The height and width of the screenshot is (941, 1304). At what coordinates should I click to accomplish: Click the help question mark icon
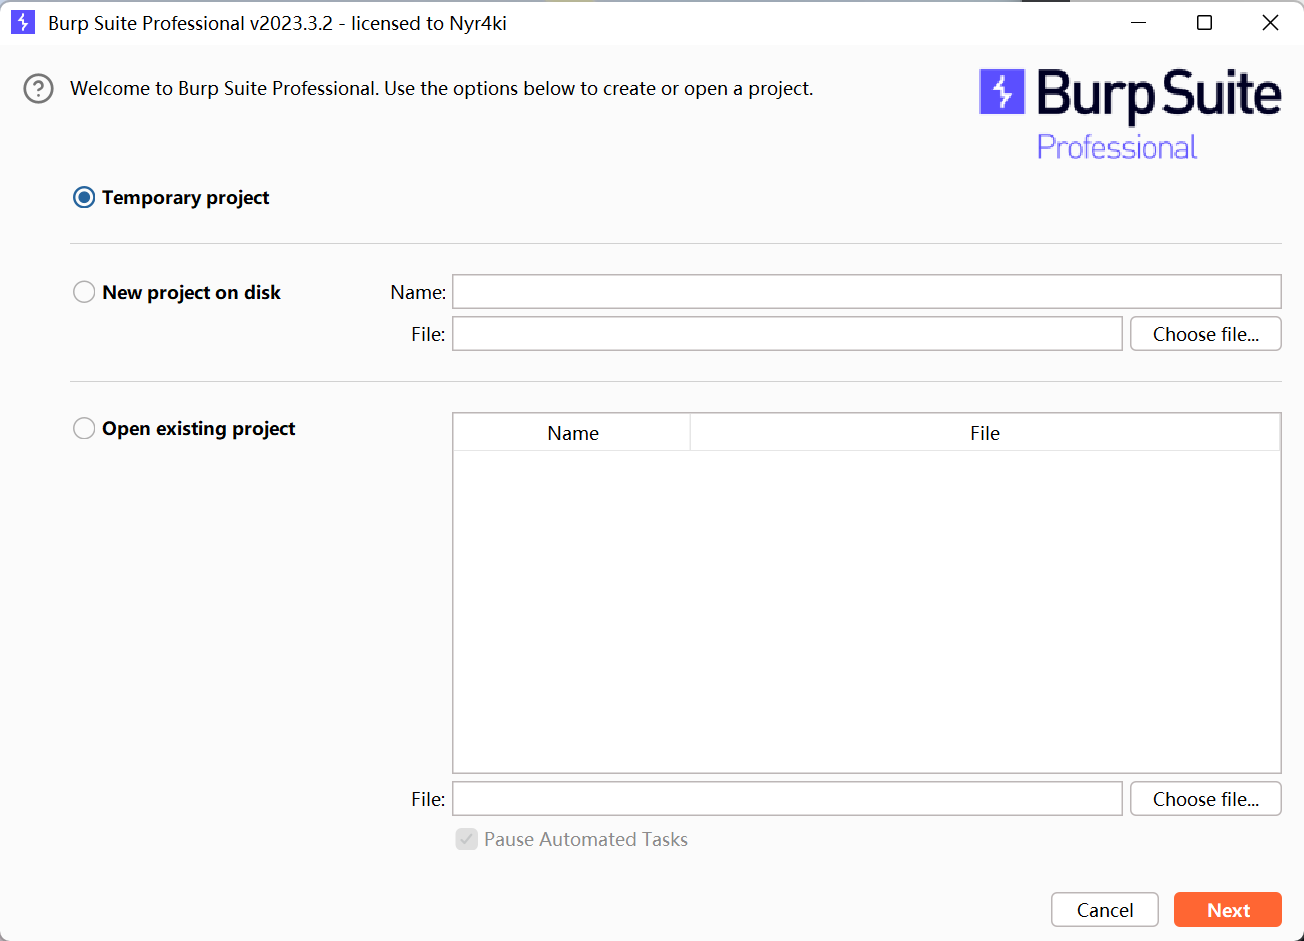(x=38, y=89)
